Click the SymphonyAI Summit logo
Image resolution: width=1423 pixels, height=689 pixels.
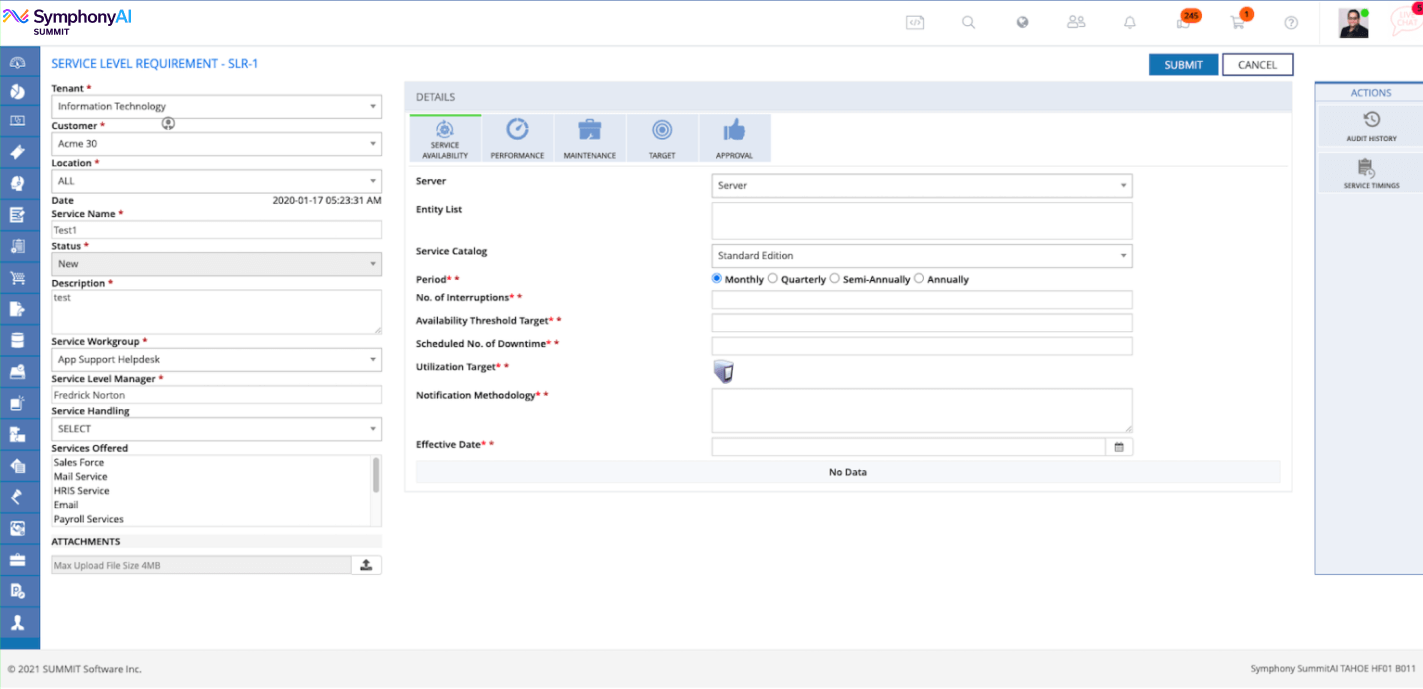coord(67,21)
